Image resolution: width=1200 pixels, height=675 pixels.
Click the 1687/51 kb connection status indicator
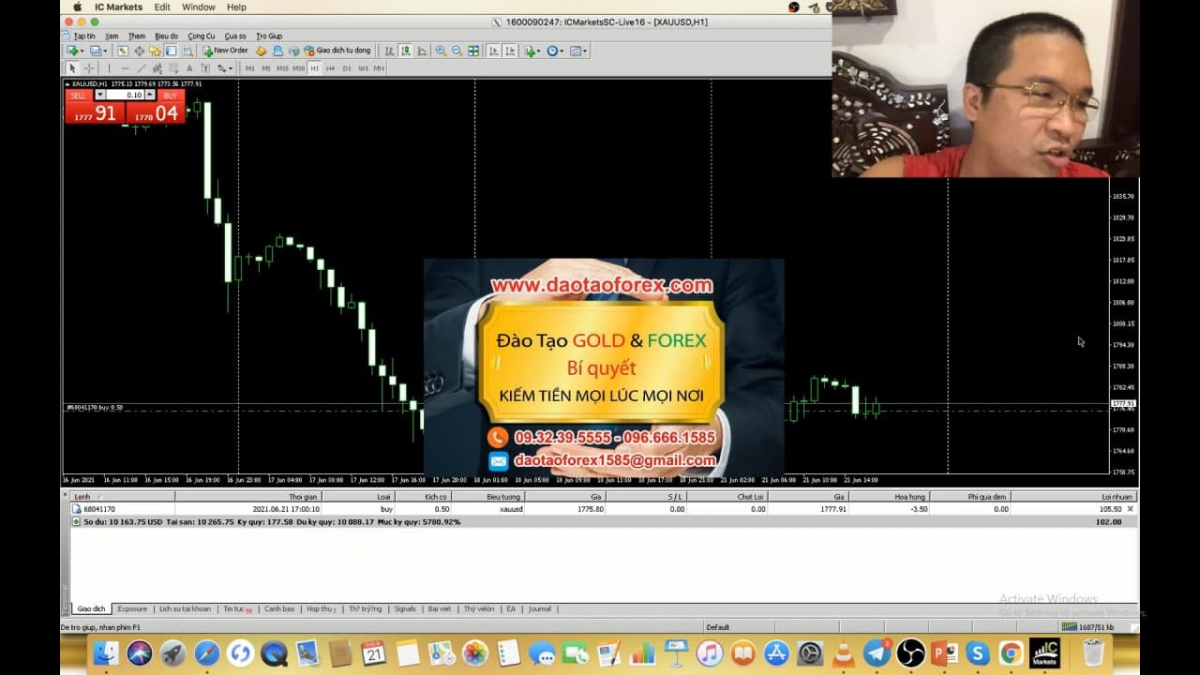click(1088, 627)
